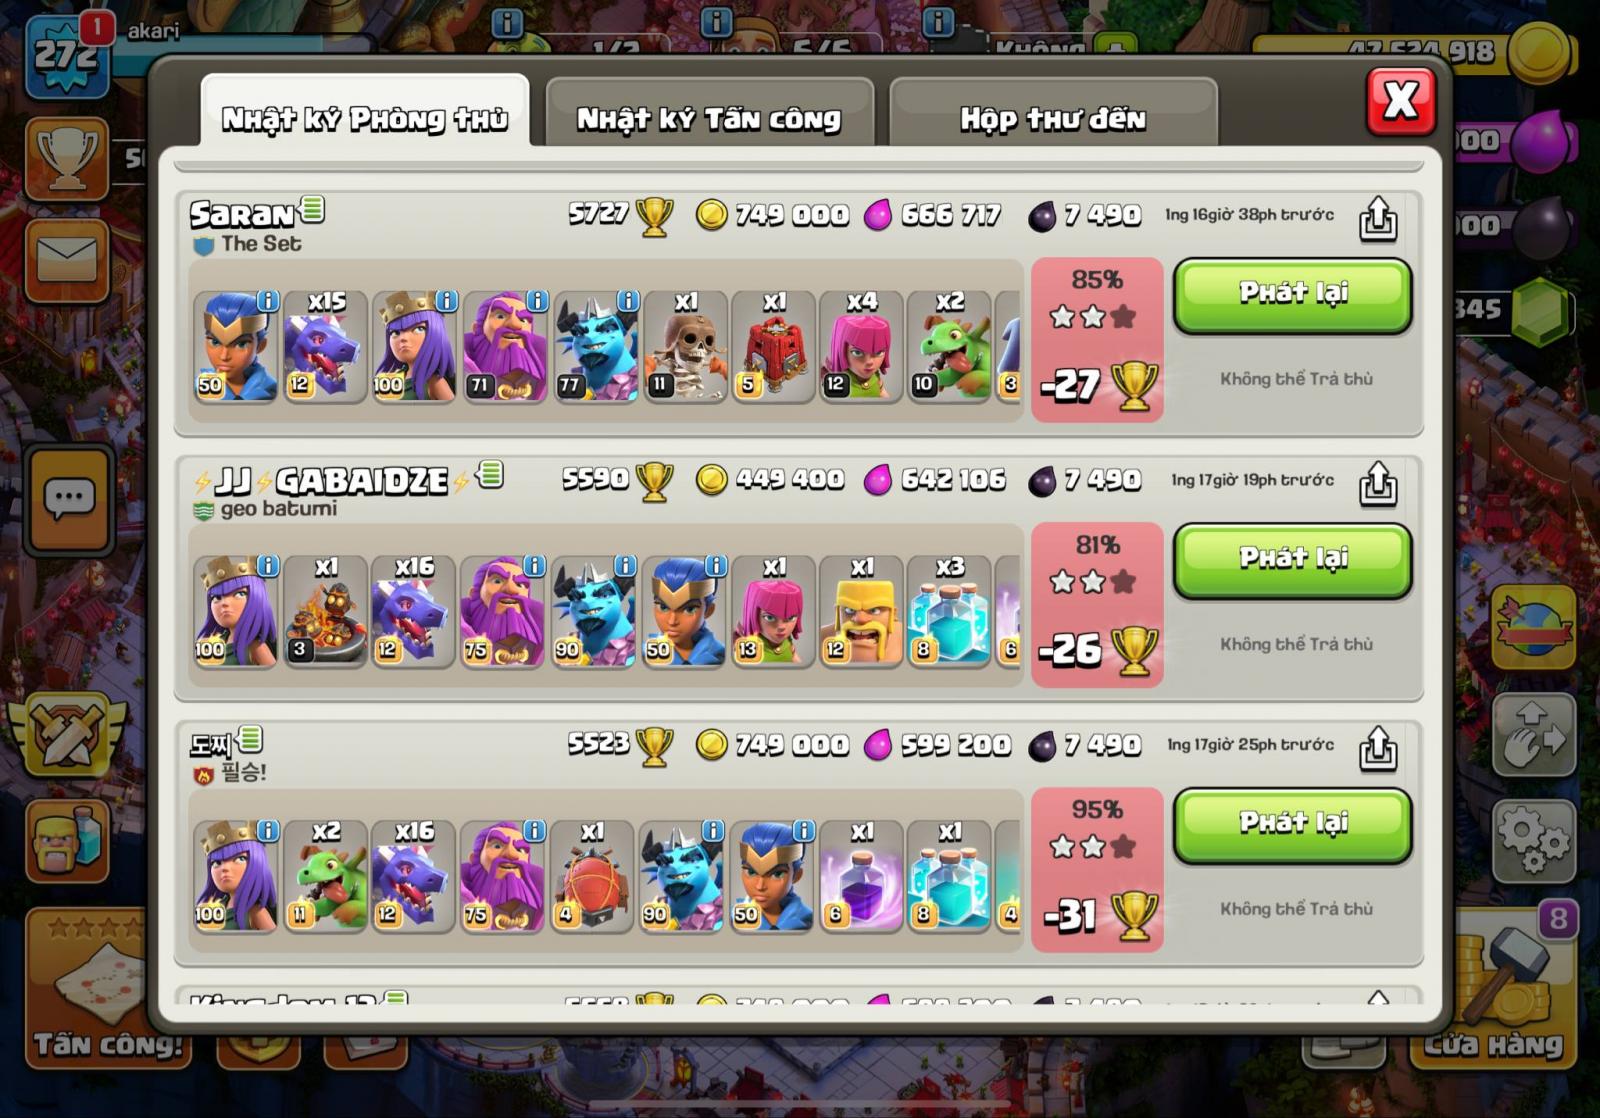Screen dimensions: 1600x1118
Task: Switch to Nhật ký Tấn công tab
Action: click(709, 118)
